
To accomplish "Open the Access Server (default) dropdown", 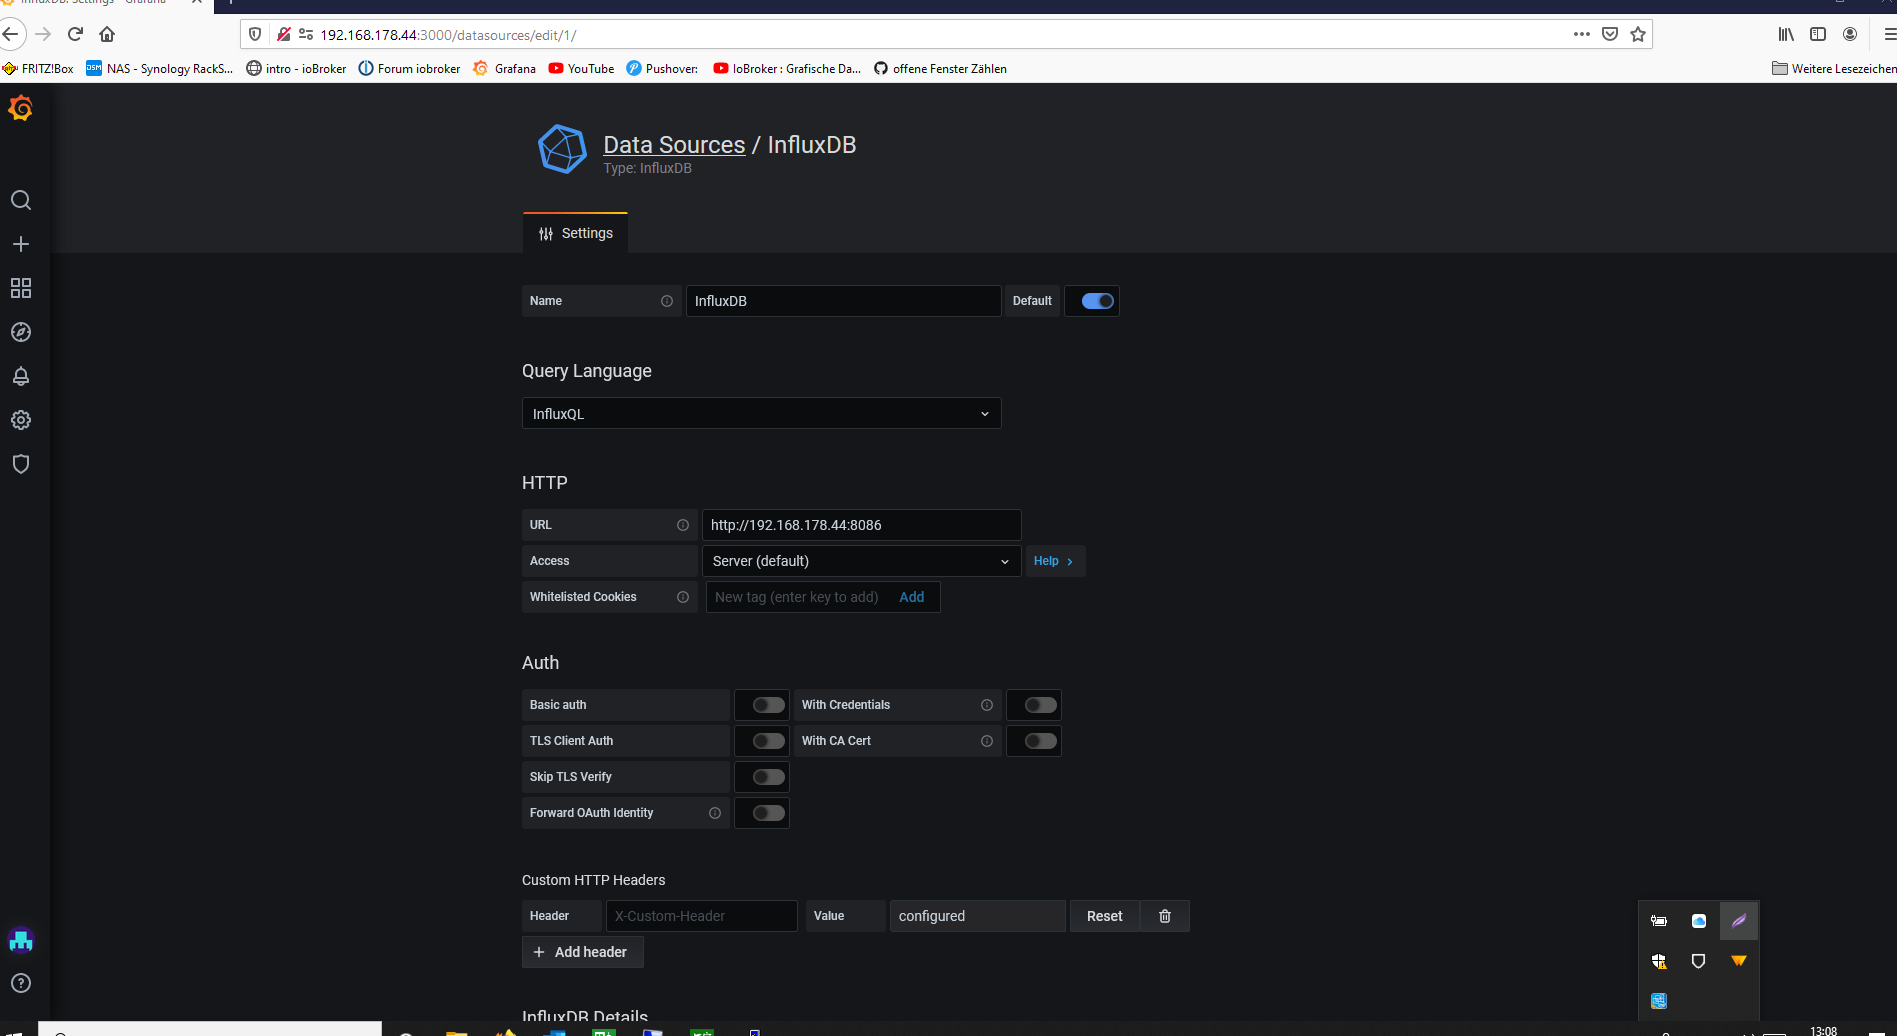I will [861, 561].
